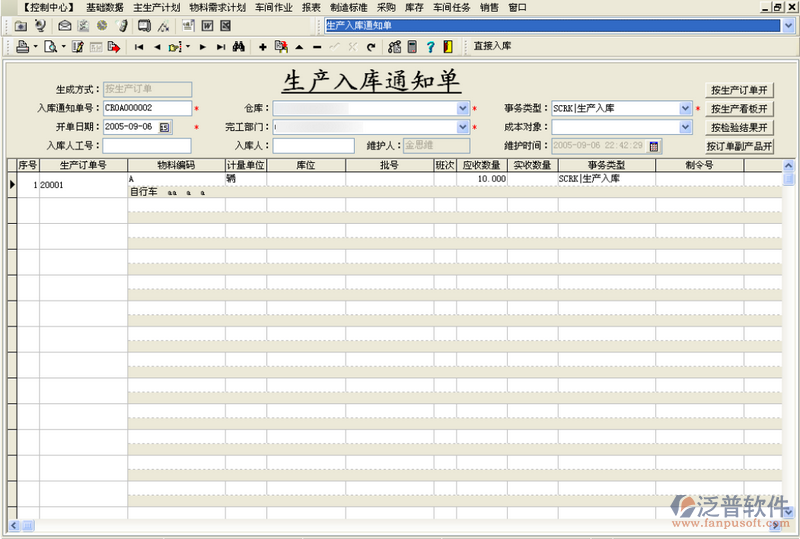Click the print icon in the toolbar
This screenshot has width=800, height=539.
point(22,46)
